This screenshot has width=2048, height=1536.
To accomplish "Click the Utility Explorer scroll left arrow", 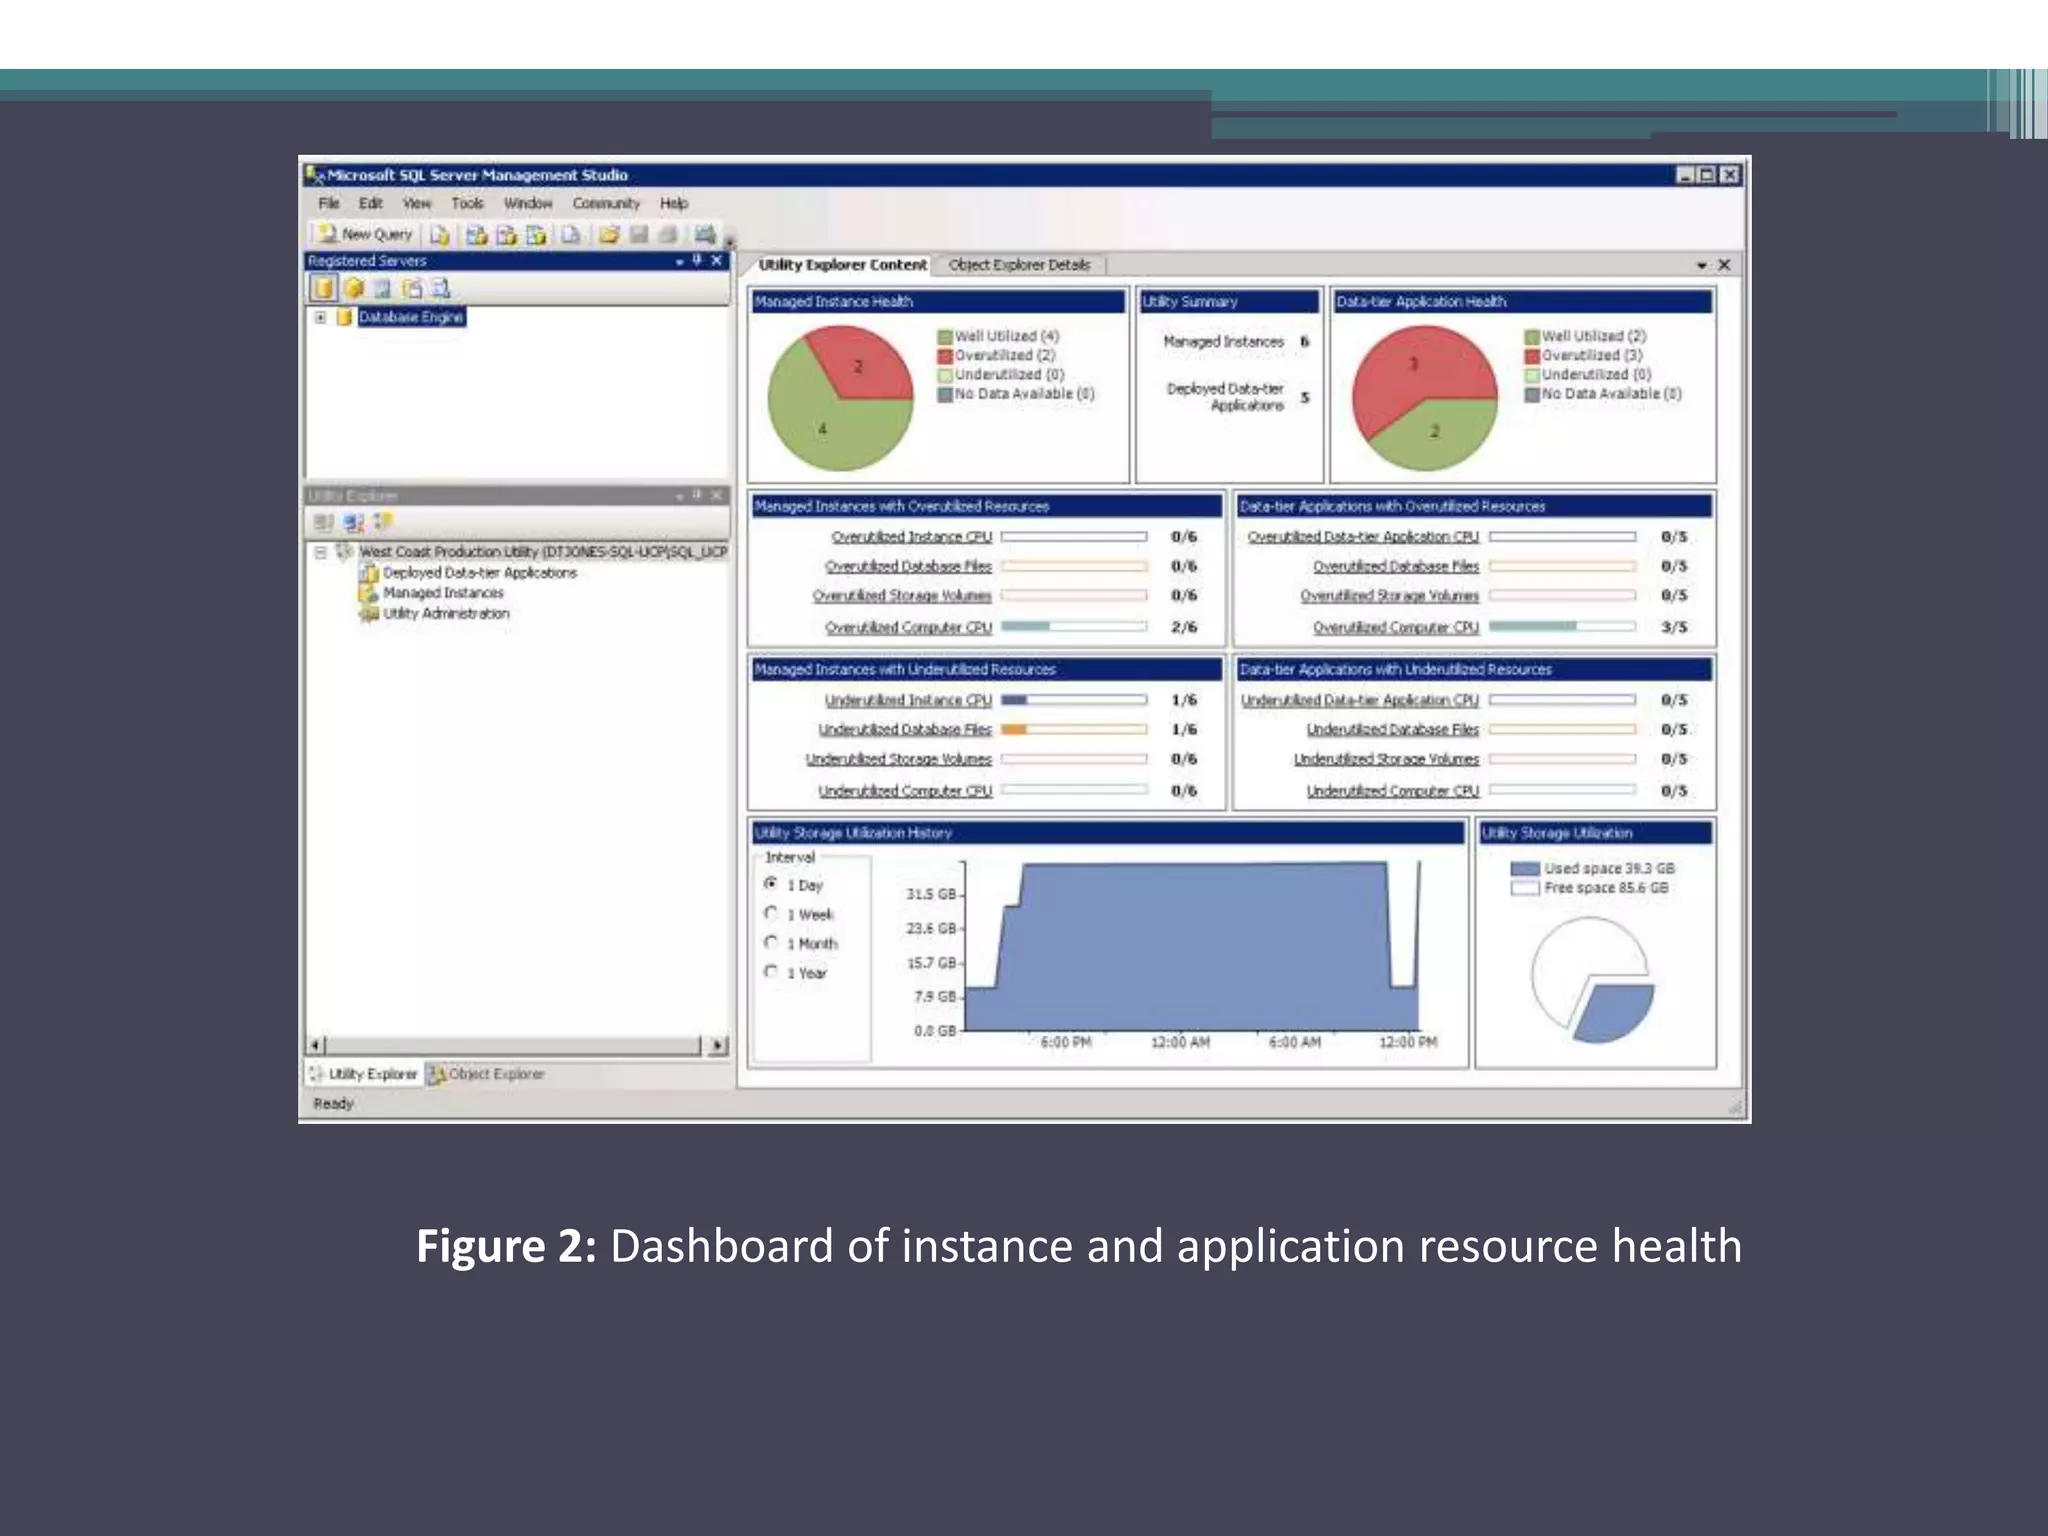I will pos(316,1046).
